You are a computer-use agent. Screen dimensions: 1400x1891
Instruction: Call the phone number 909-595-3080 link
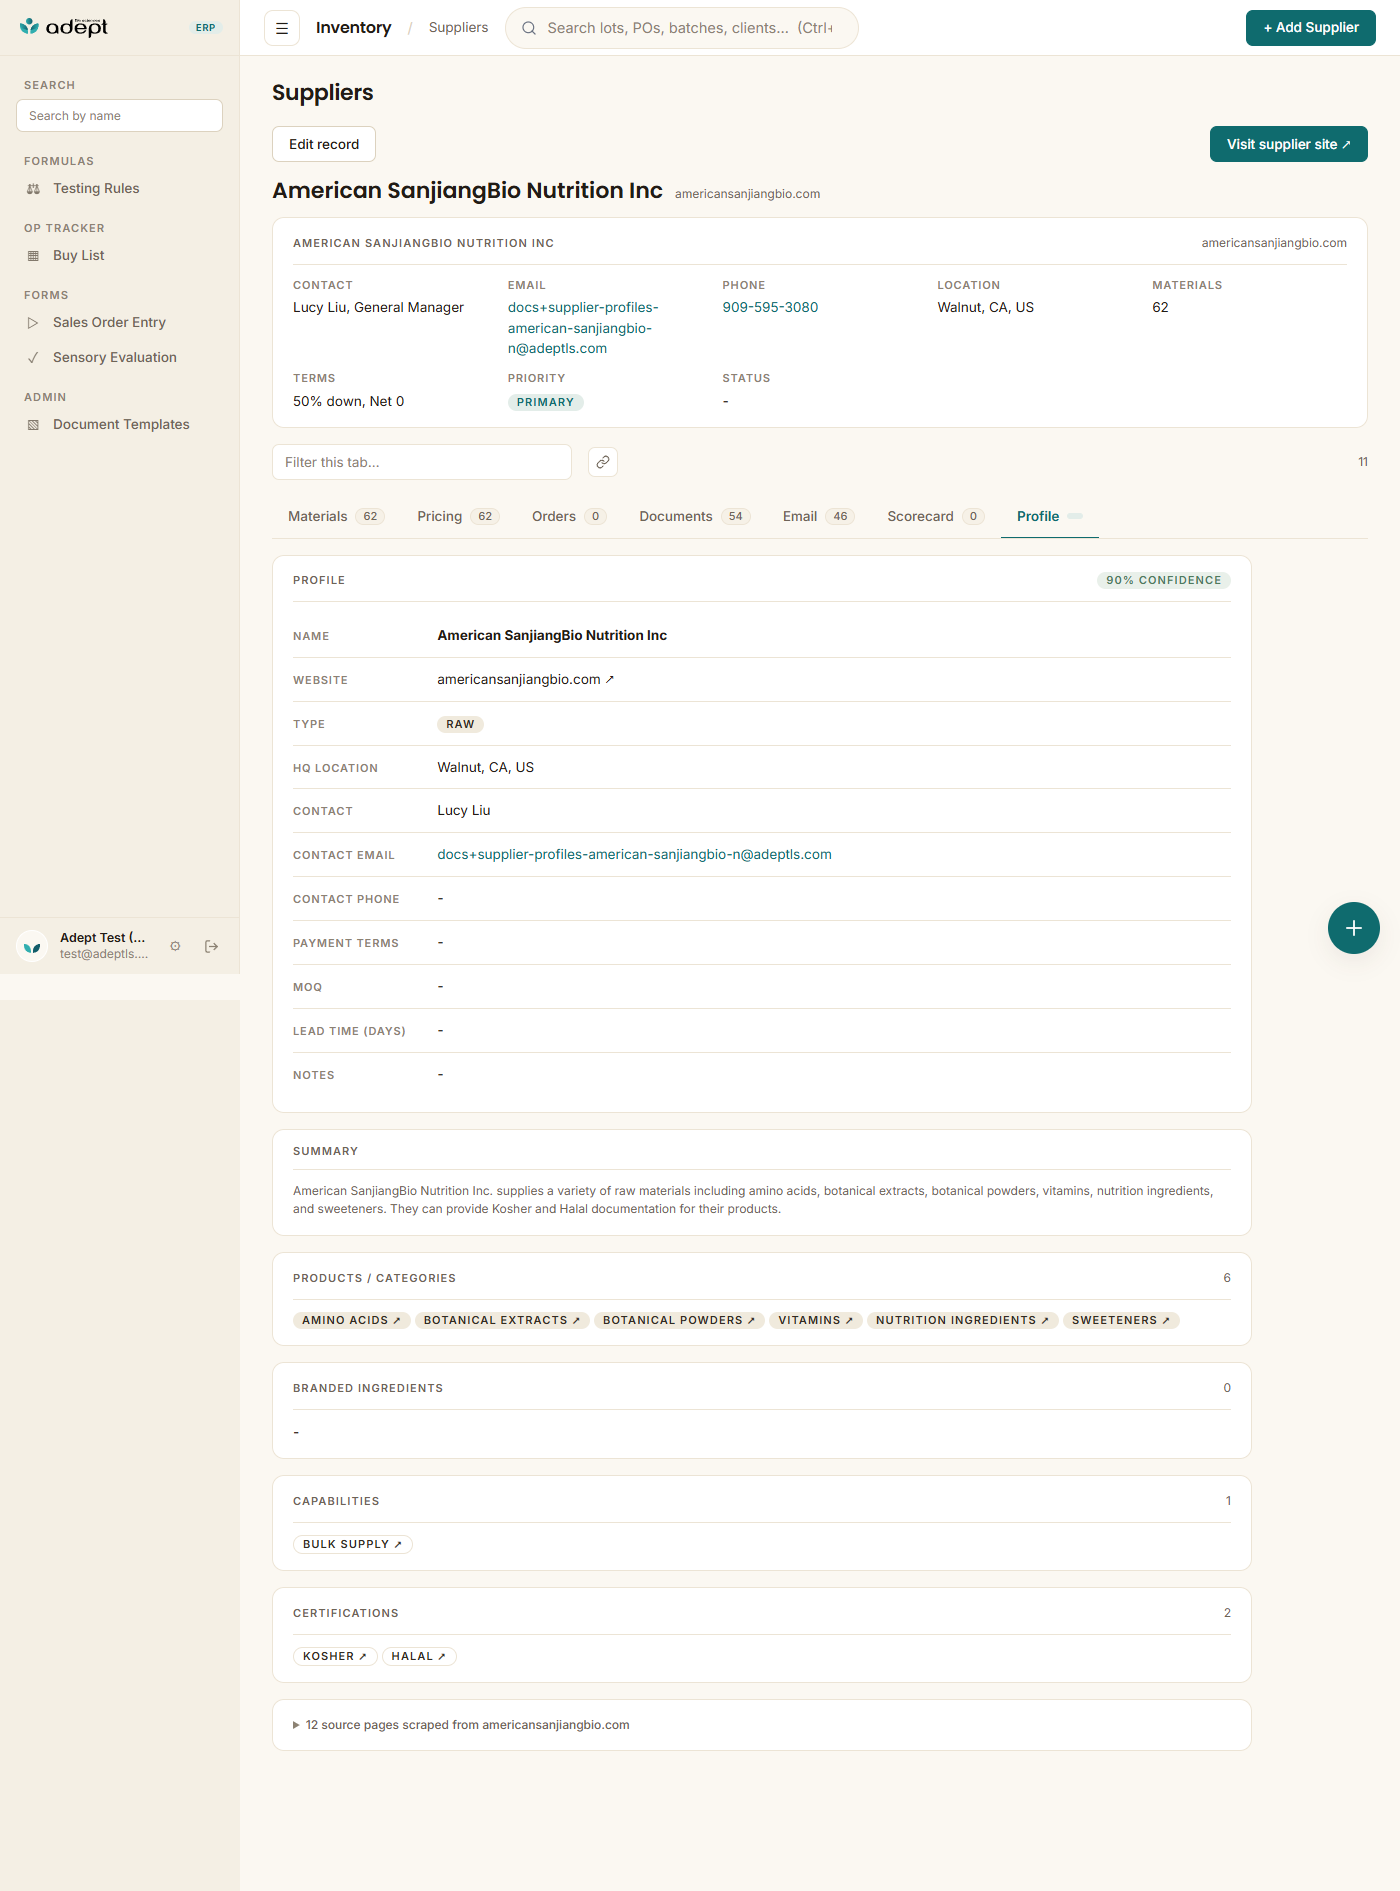click(770, 307)
